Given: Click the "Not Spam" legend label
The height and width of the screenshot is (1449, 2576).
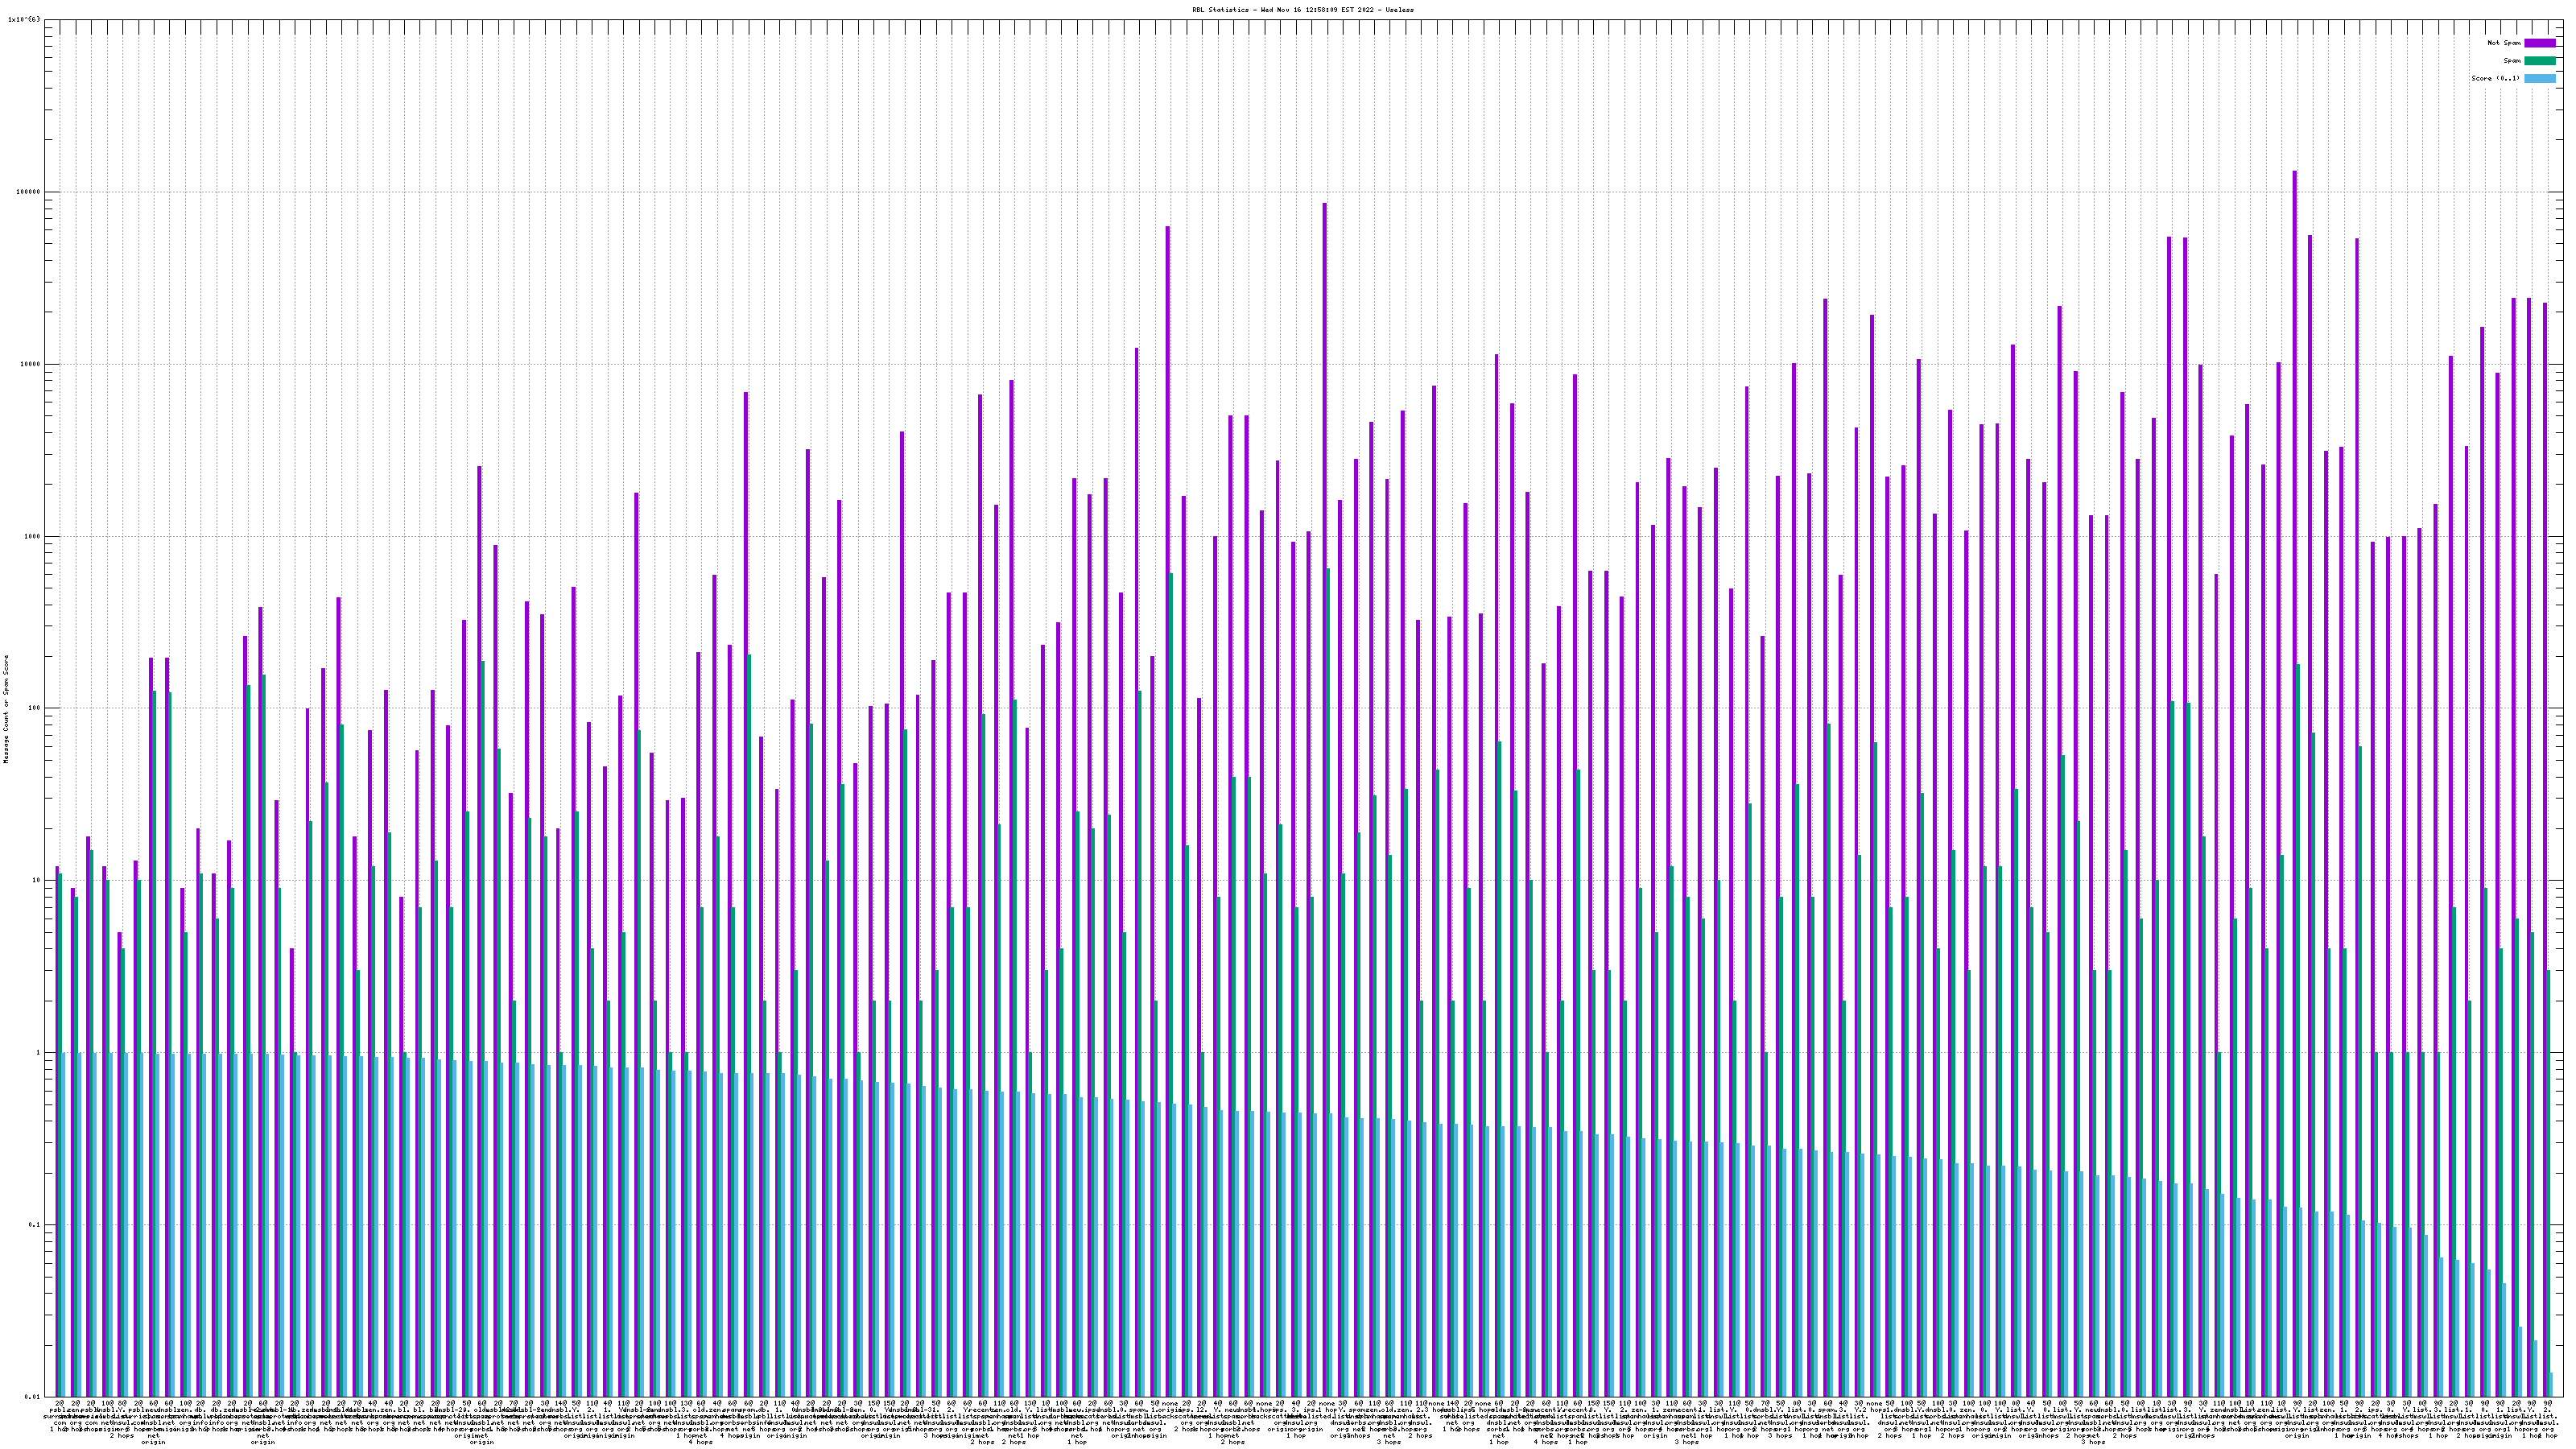Looking at the screenshot, I should point(2504,43).
